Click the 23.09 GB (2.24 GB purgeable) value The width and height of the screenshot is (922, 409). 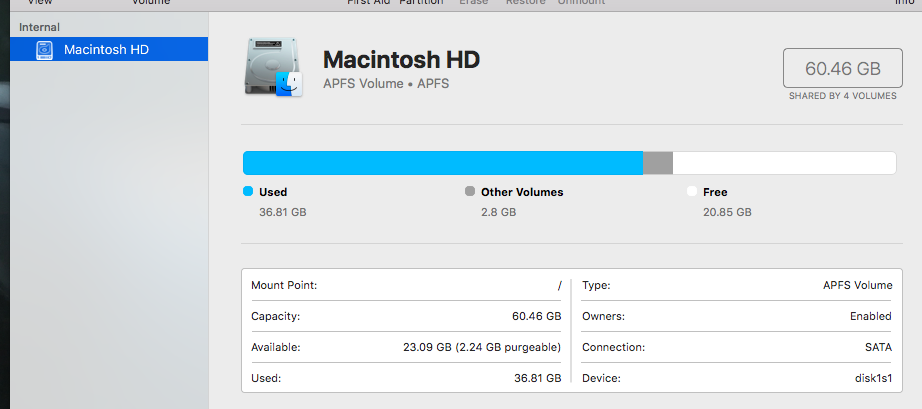point(482,347)
